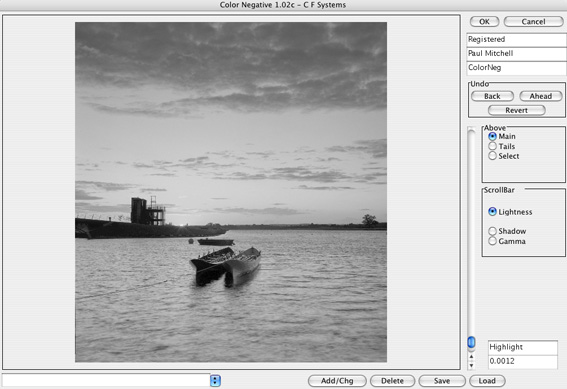Viewport: 567px width, 389px height.
Task: Save settings with the Save button
Action: point(442,381)
